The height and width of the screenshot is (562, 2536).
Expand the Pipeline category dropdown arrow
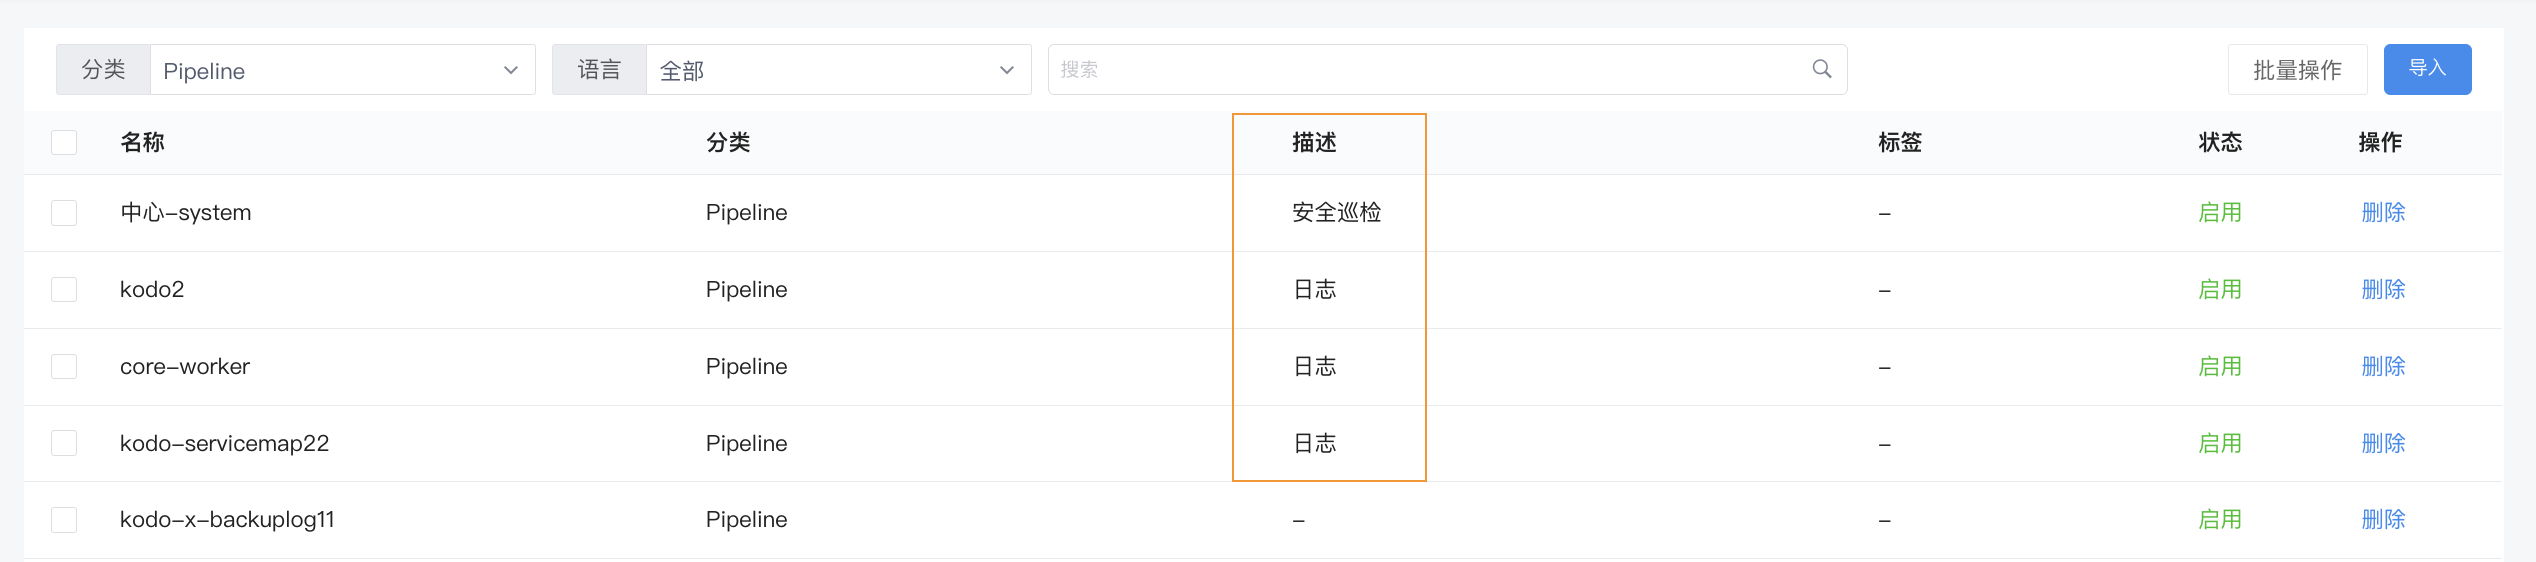[511, 70]
